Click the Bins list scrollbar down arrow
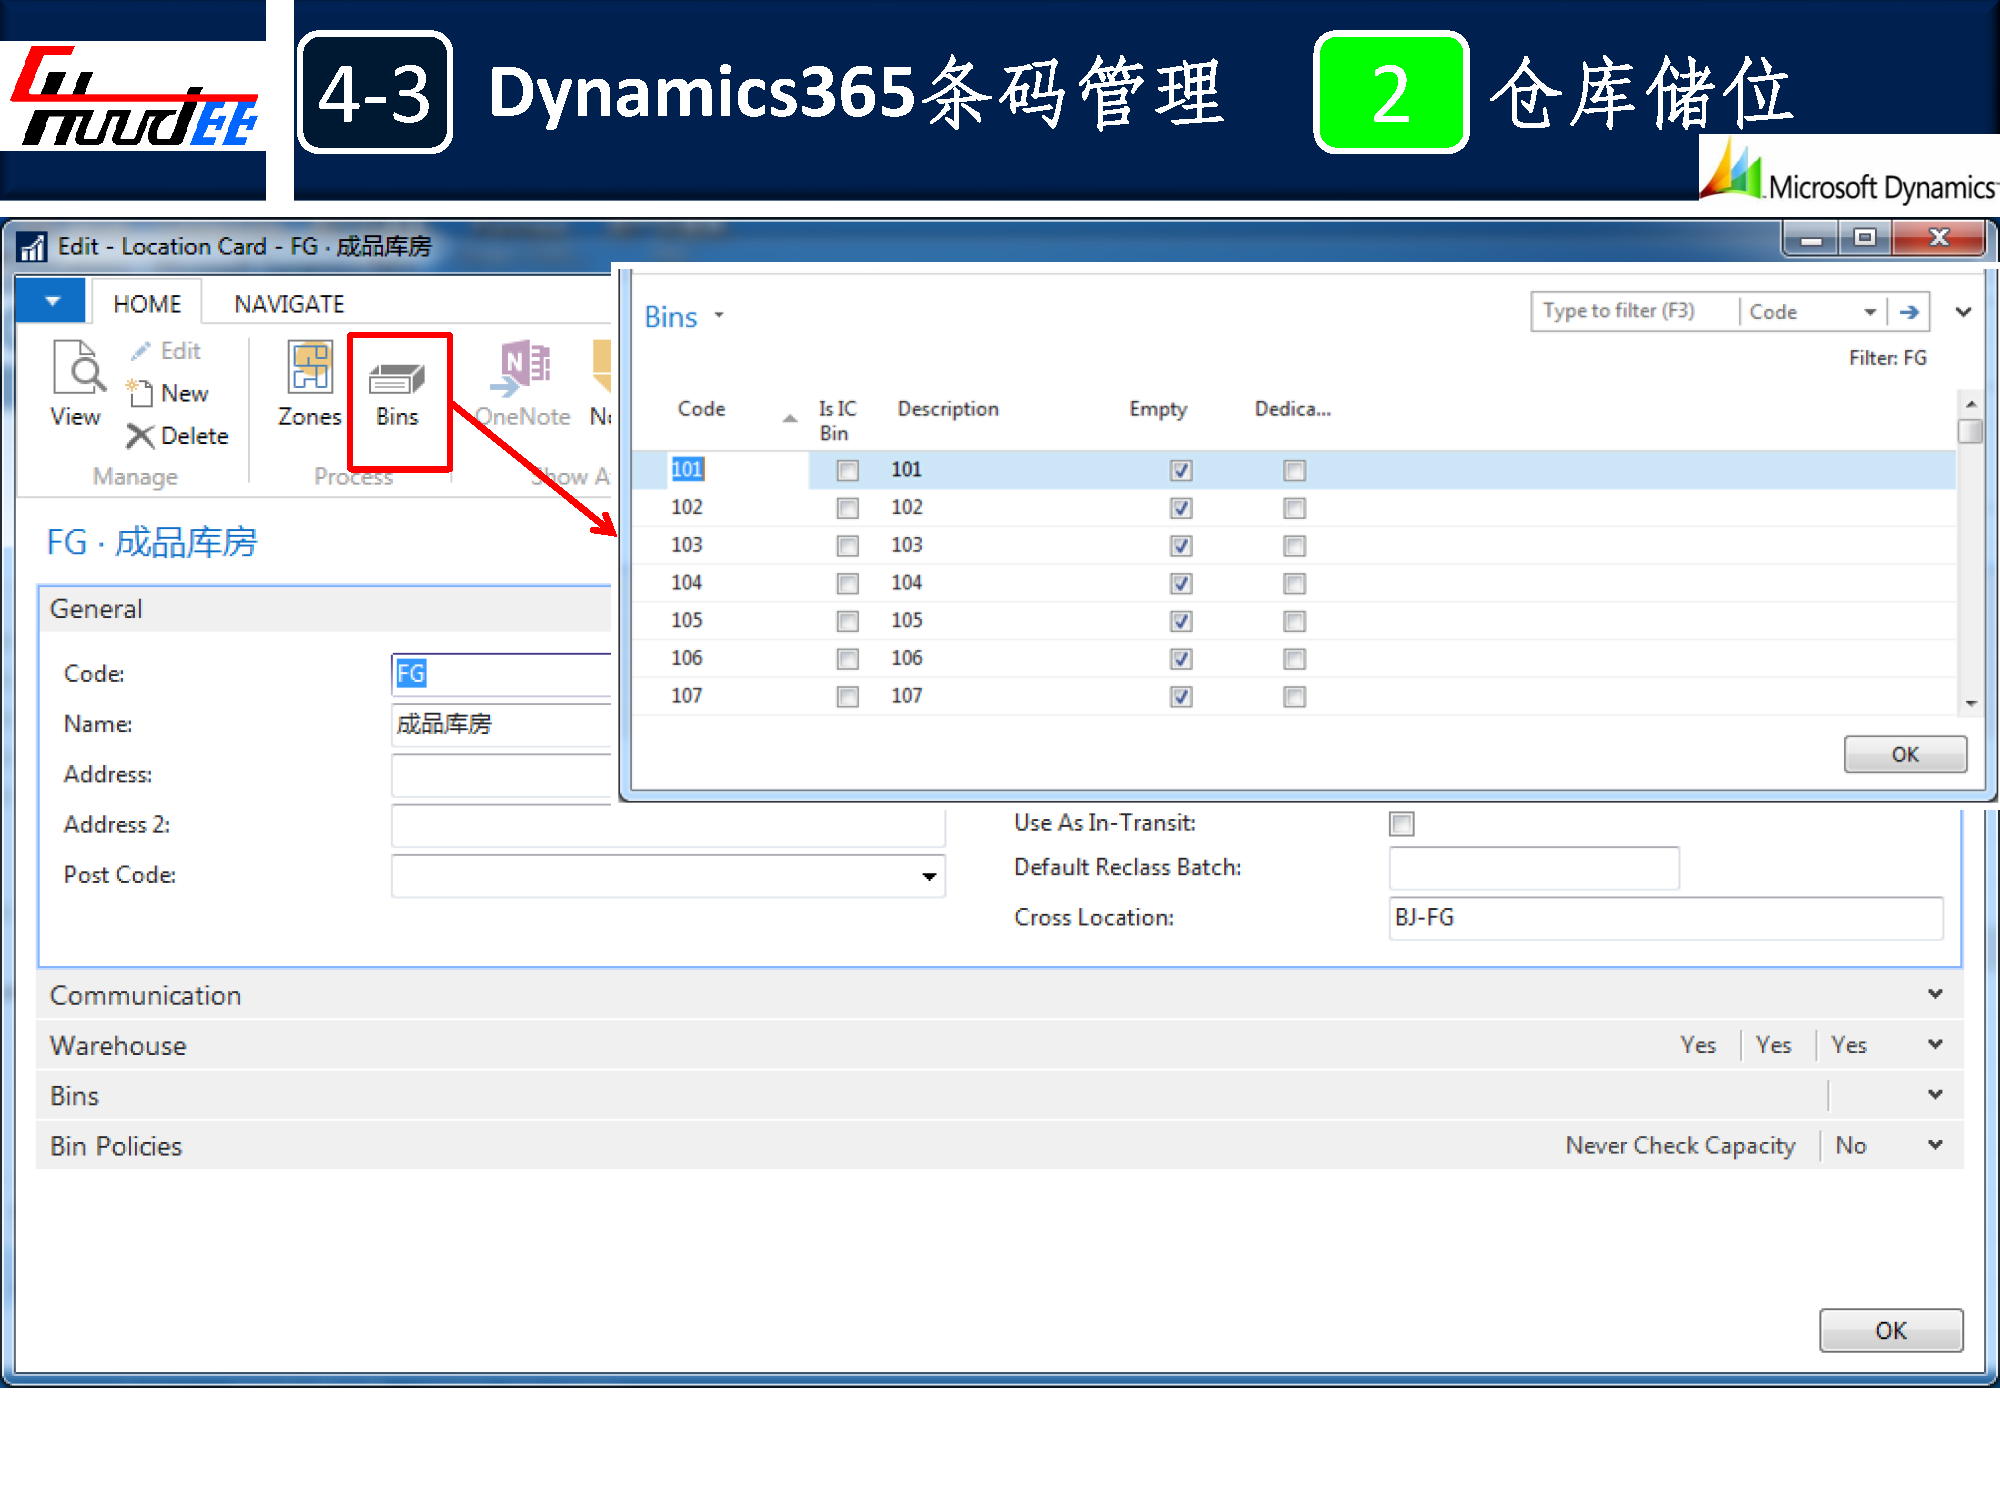The width and height of the screenshot is (2000, 1508). click(1970, 704)
